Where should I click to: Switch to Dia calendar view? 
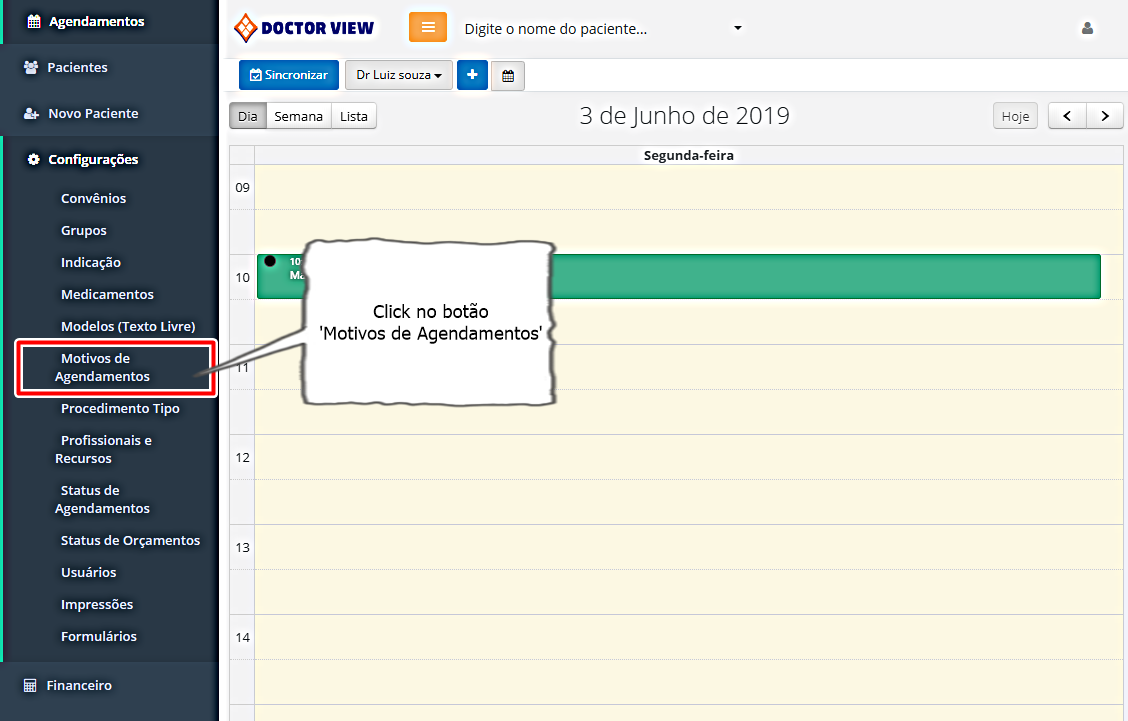[x=248, y=116]
